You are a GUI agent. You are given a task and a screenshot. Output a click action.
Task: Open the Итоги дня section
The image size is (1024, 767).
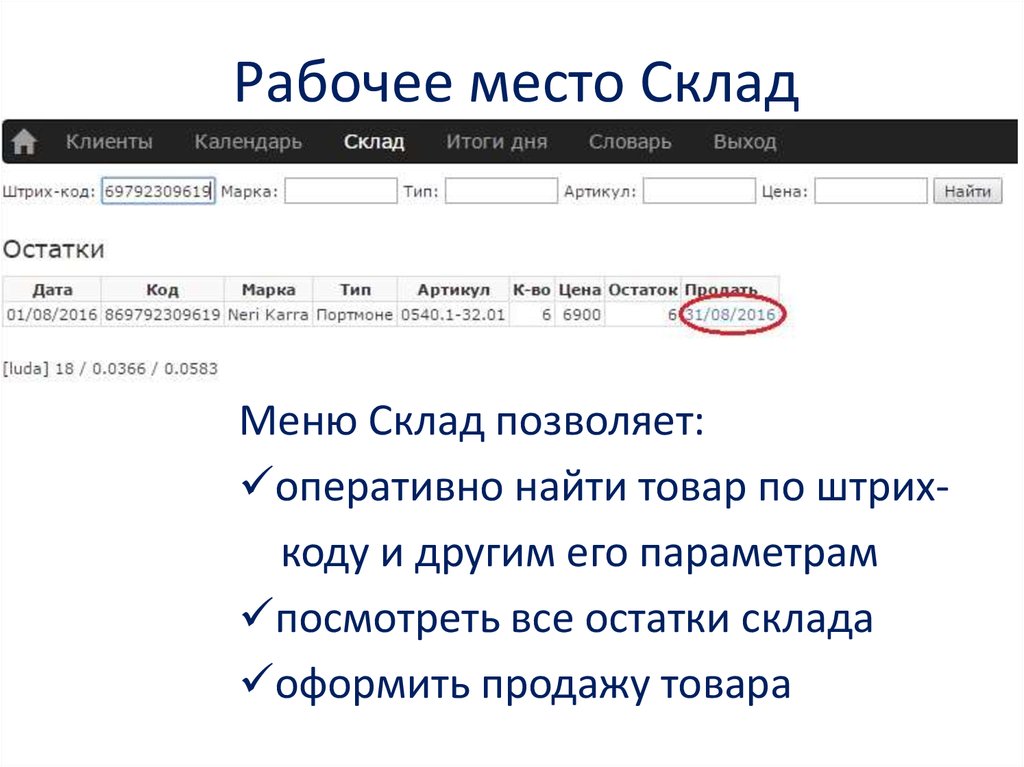499,141
